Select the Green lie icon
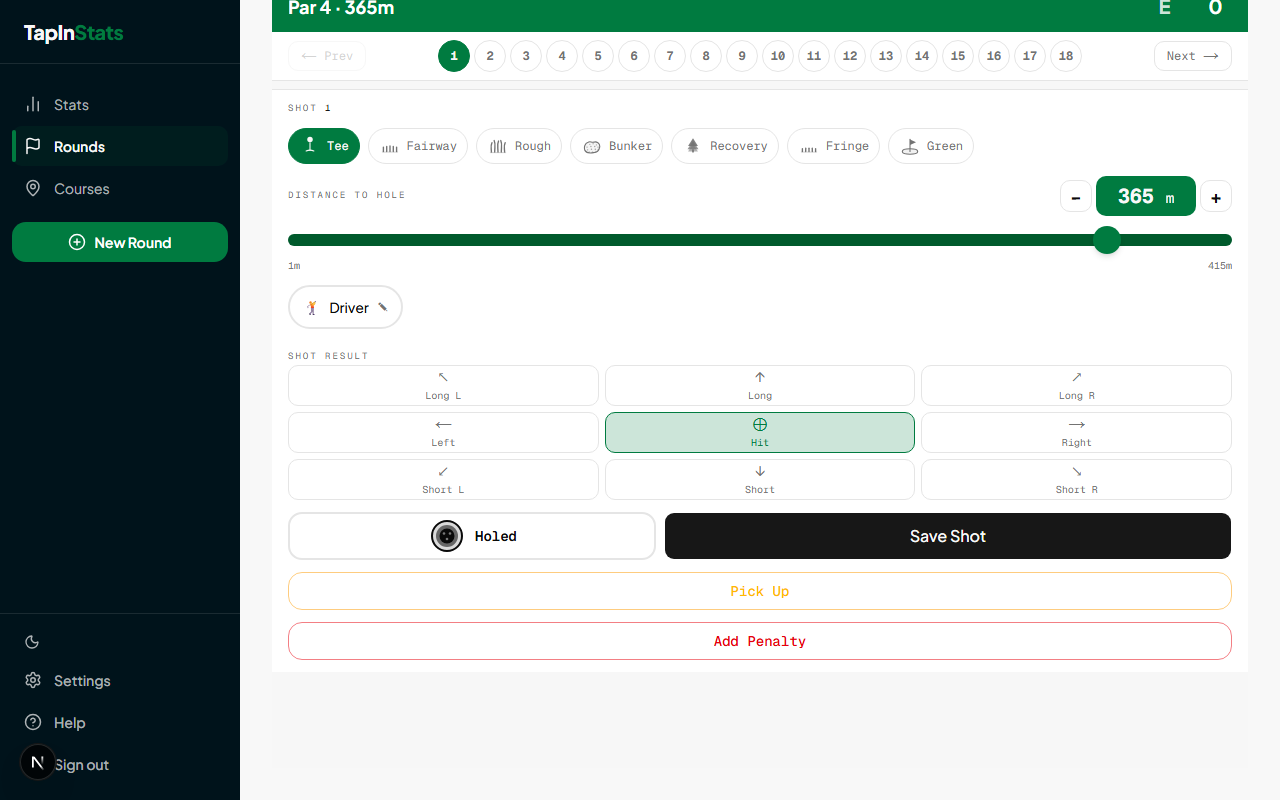The width and height of the screenshot is (1280, 800). pos(908,146)
